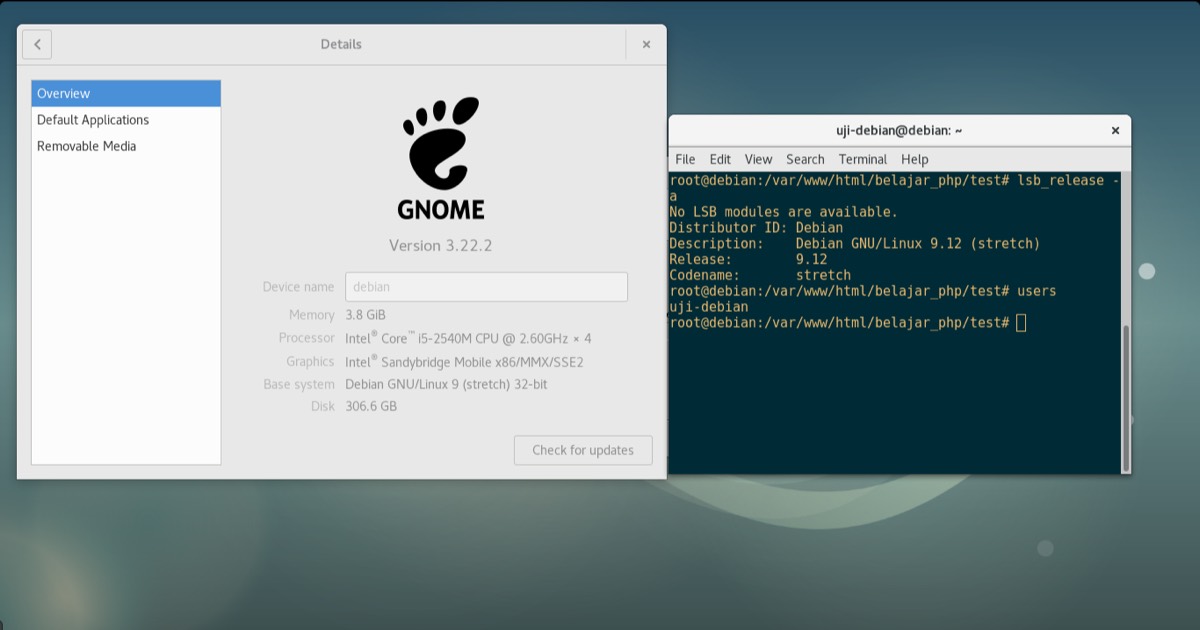The width and height of the screenshot is (1200, 630).
Task: Click the Description line in terminal
Action: pos(855,243)
